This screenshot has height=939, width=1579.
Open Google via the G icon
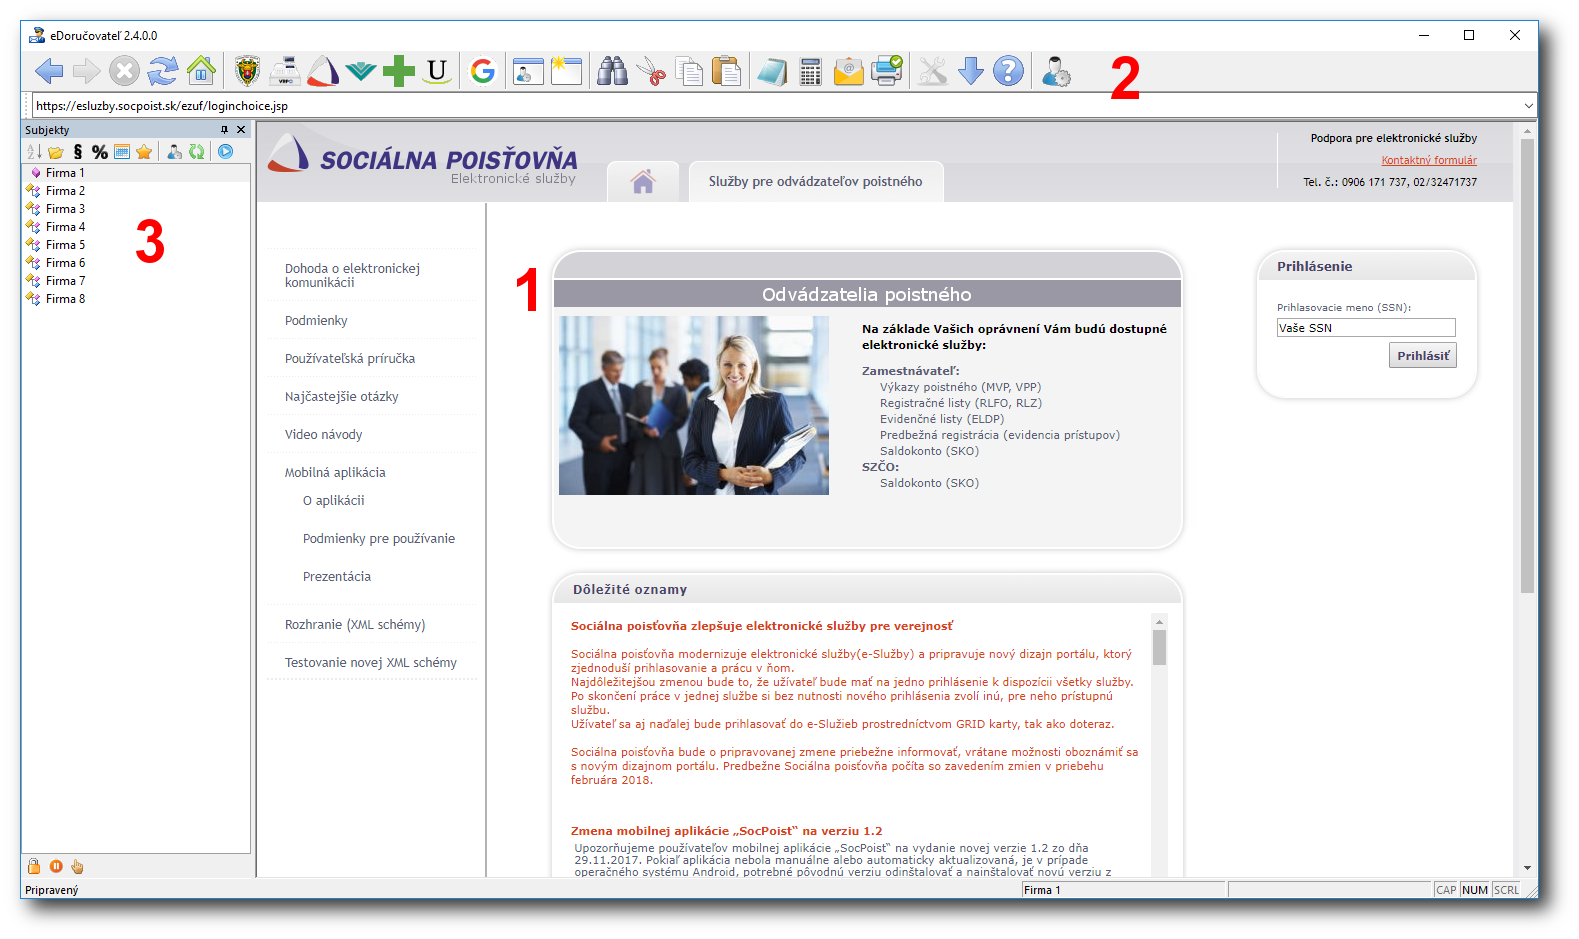(x=483, y=71)
